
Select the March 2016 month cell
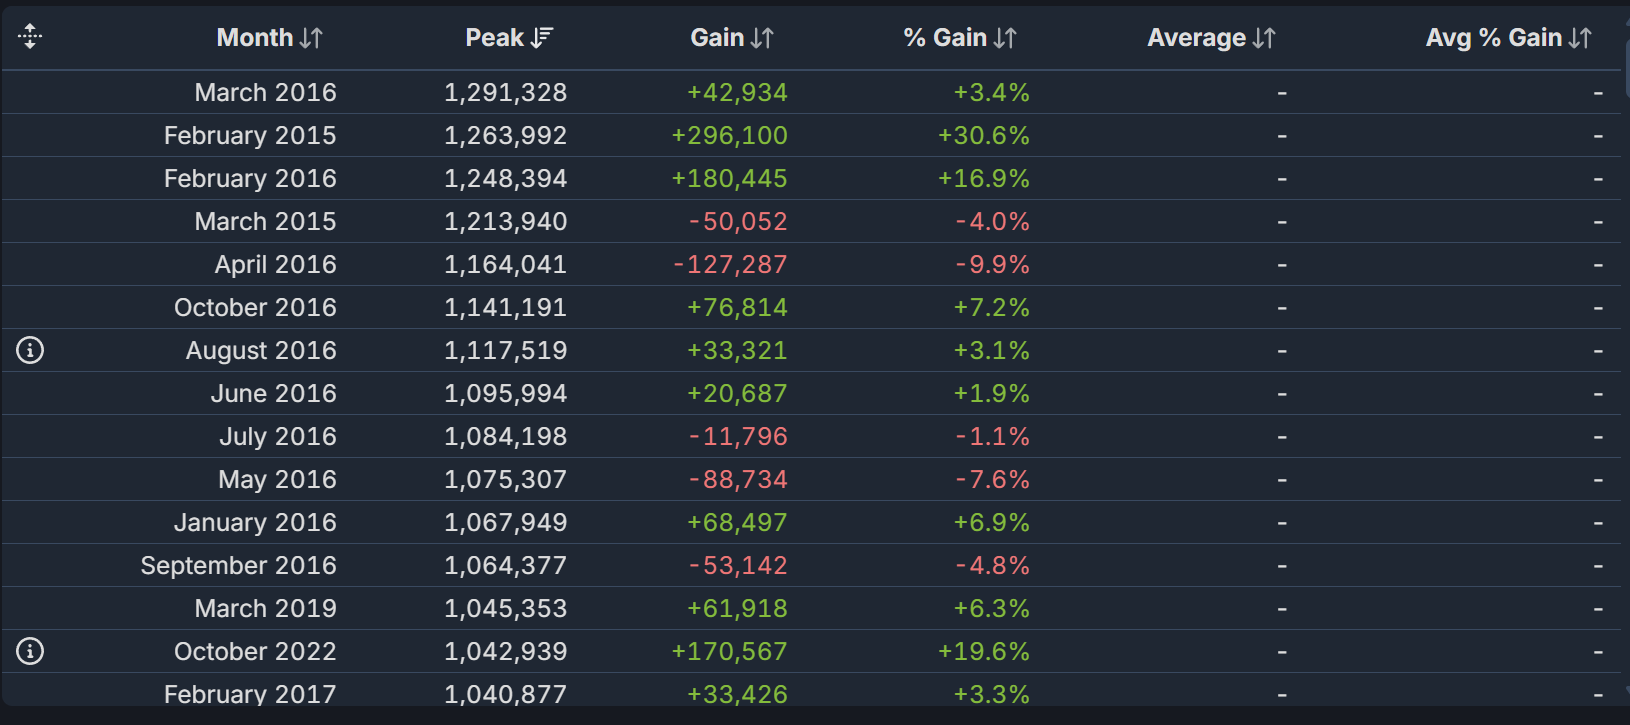(x=265, y=92)
